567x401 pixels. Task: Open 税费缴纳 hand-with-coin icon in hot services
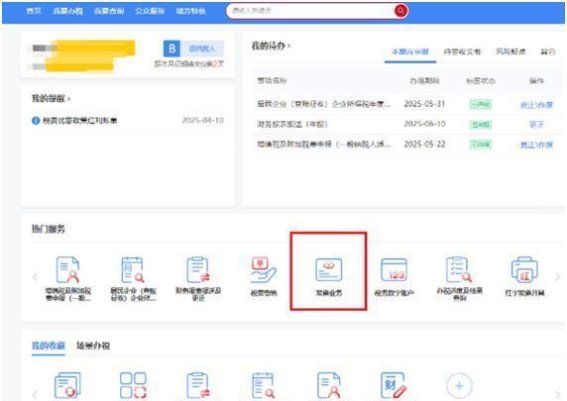click(x=263, y=270)
